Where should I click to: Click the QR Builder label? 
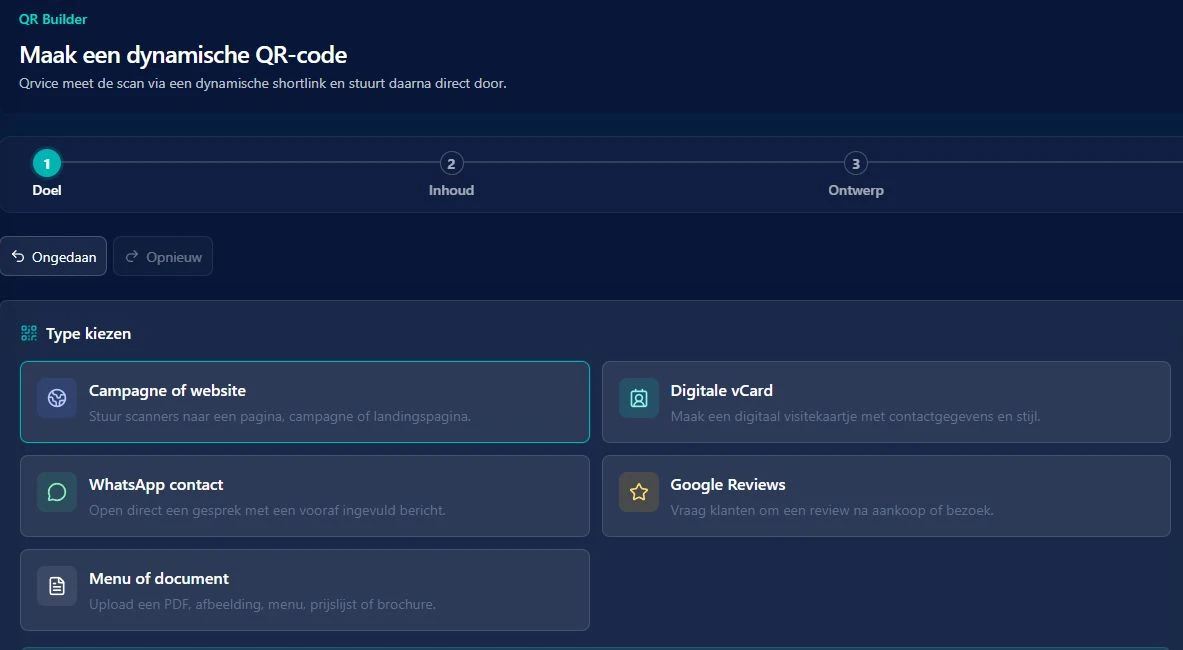(x=53, y=20)
